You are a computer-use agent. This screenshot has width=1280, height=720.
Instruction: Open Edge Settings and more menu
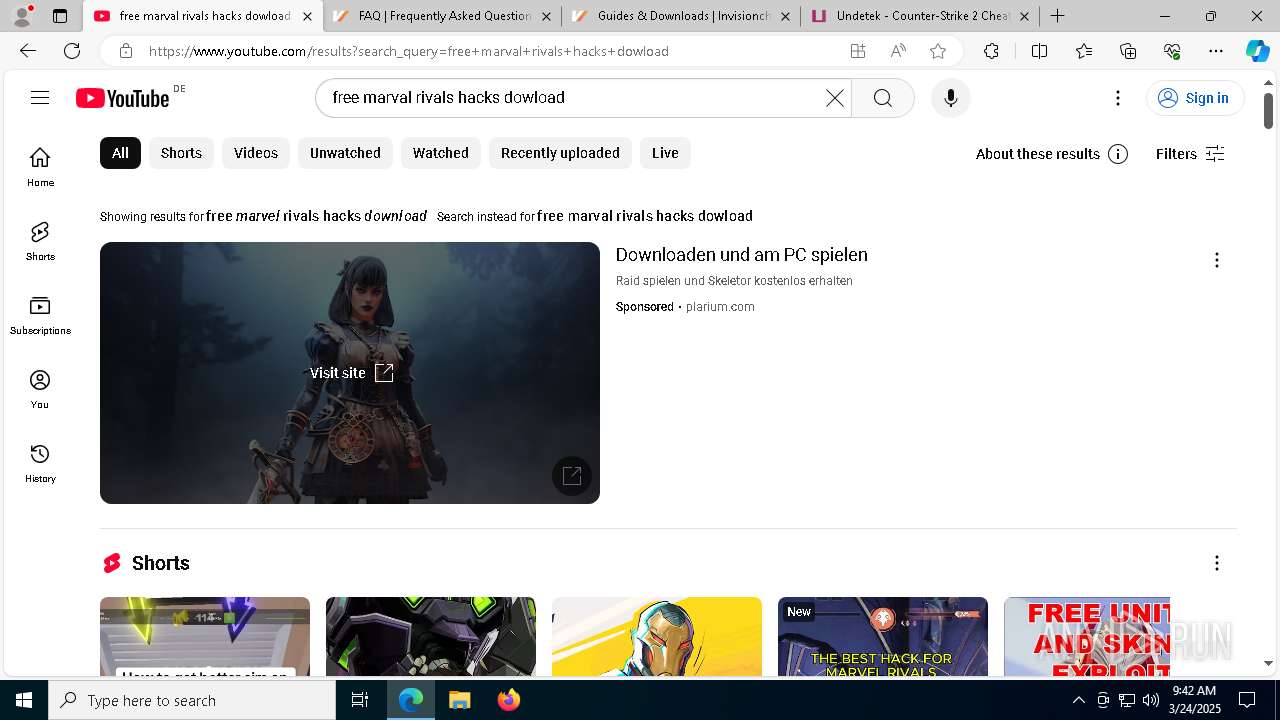point(1216,51)
